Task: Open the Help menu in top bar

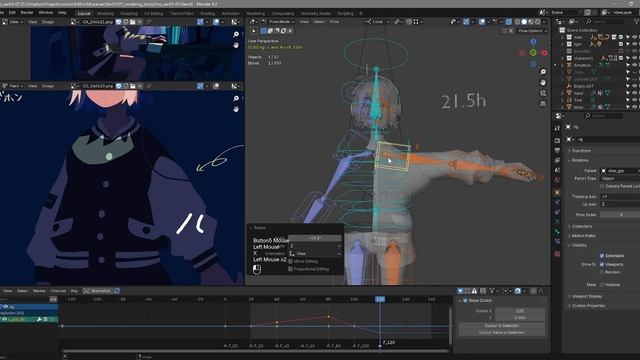Action: (62, 13)
